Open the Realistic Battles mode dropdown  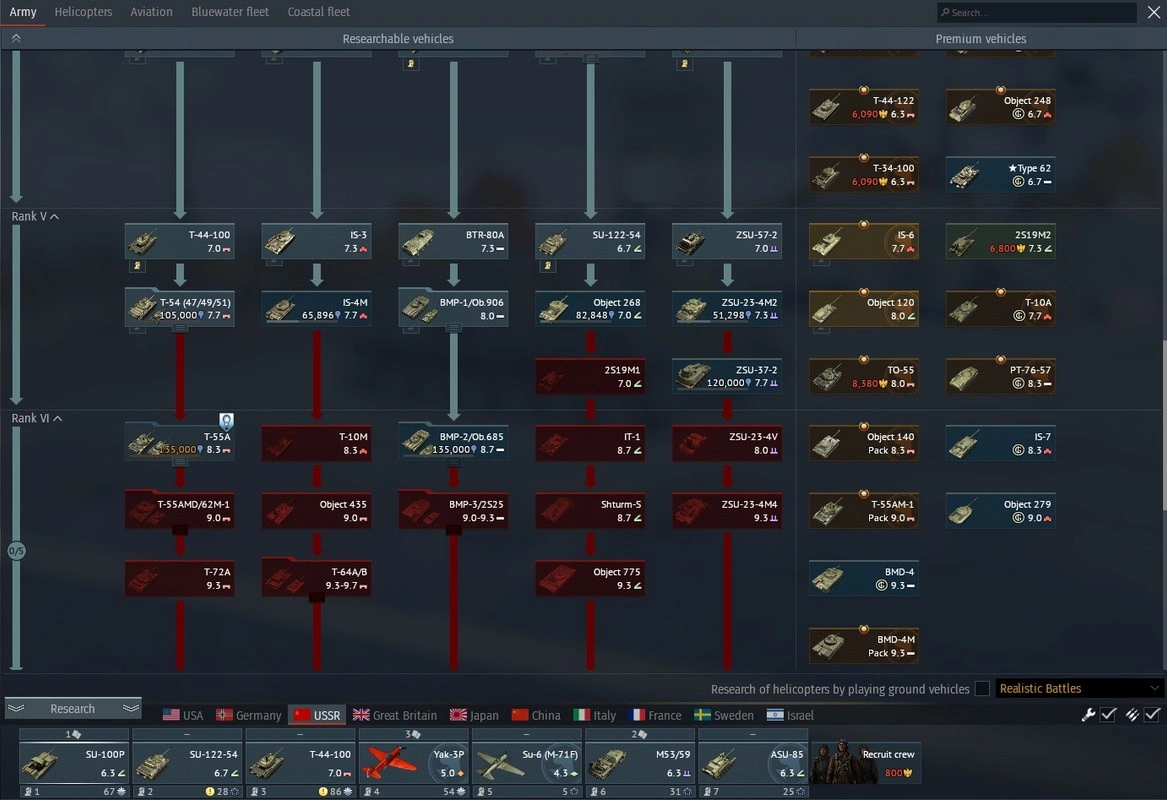1079,689
